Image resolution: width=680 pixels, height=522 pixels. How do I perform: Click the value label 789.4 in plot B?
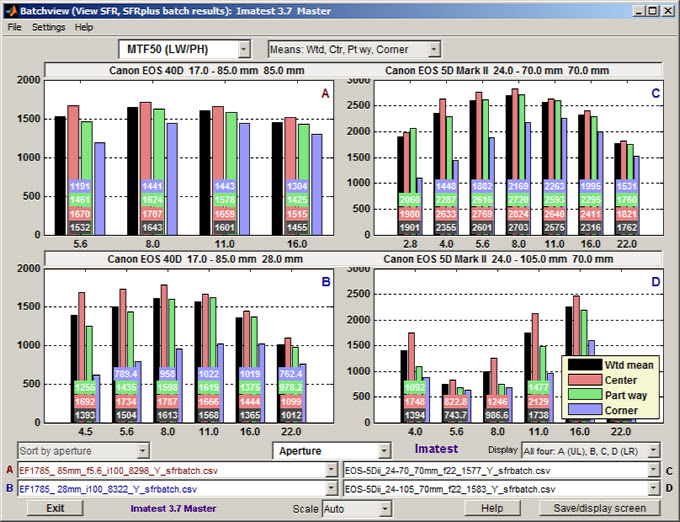[x=126, y=374]
